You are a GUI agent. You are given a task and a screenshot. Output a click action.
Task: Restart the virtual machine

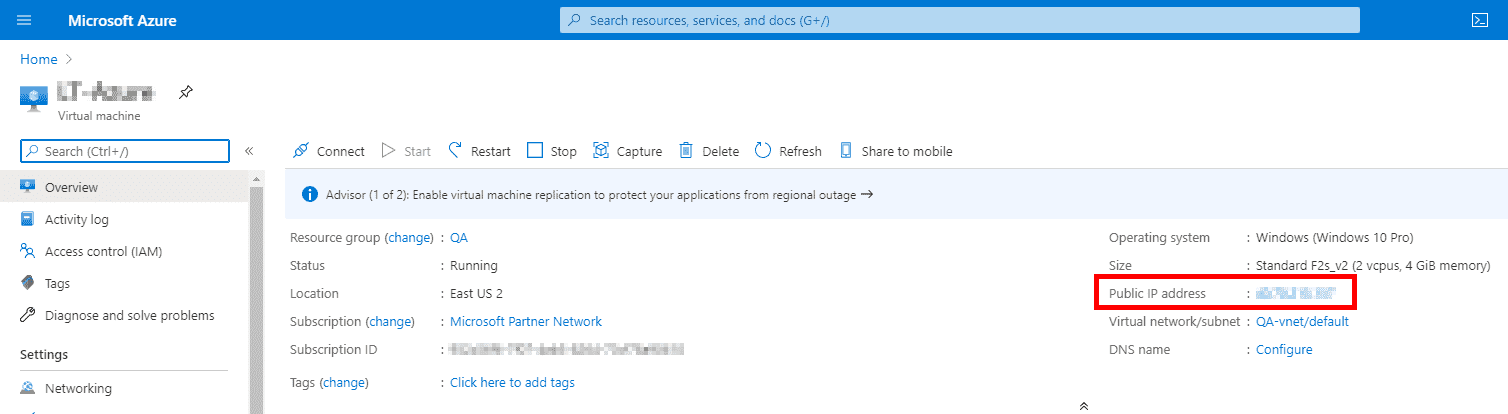tap(479, 151)
